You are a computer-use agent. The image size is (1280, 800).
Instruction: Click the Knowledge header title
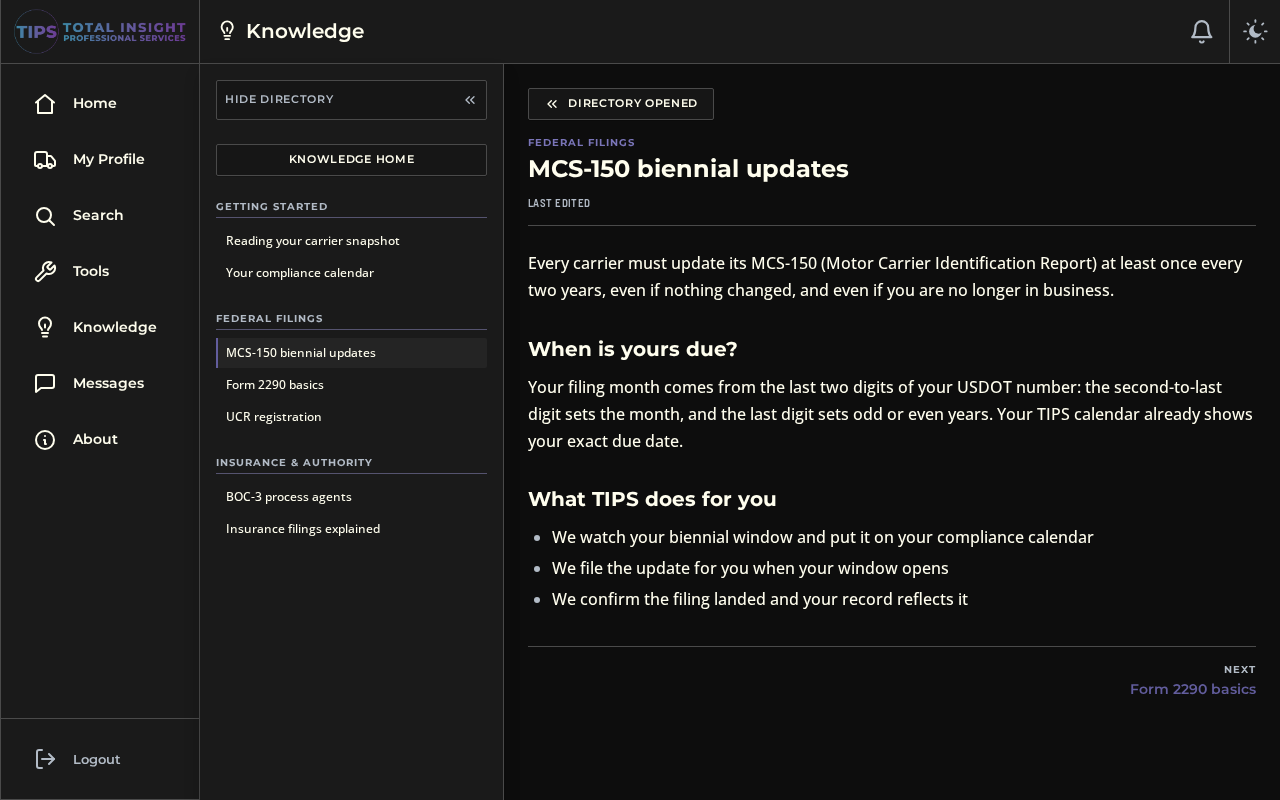[305, 31]
